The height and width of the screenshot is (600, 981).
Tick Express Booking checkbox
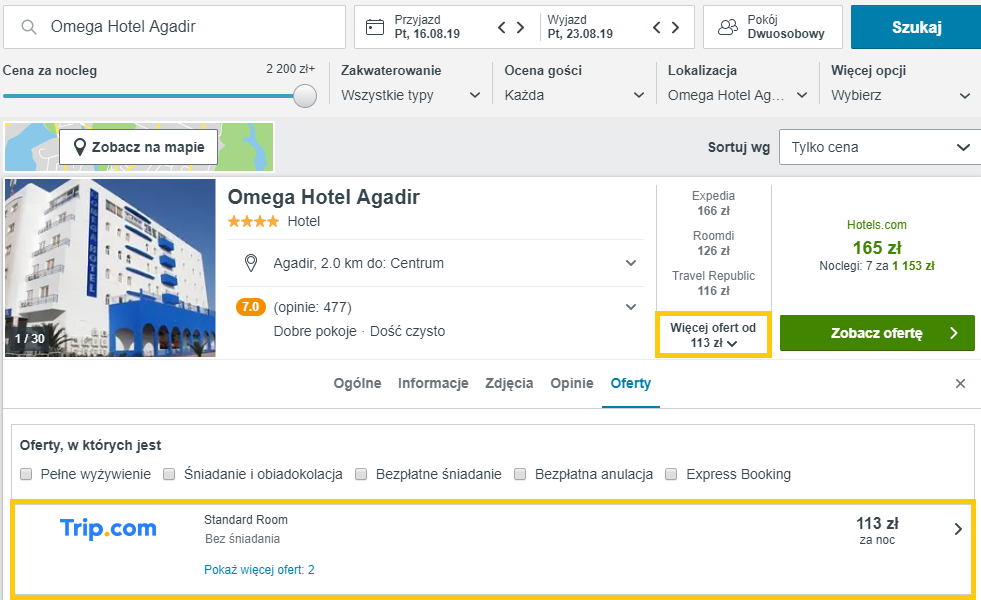tap(671, 474)
